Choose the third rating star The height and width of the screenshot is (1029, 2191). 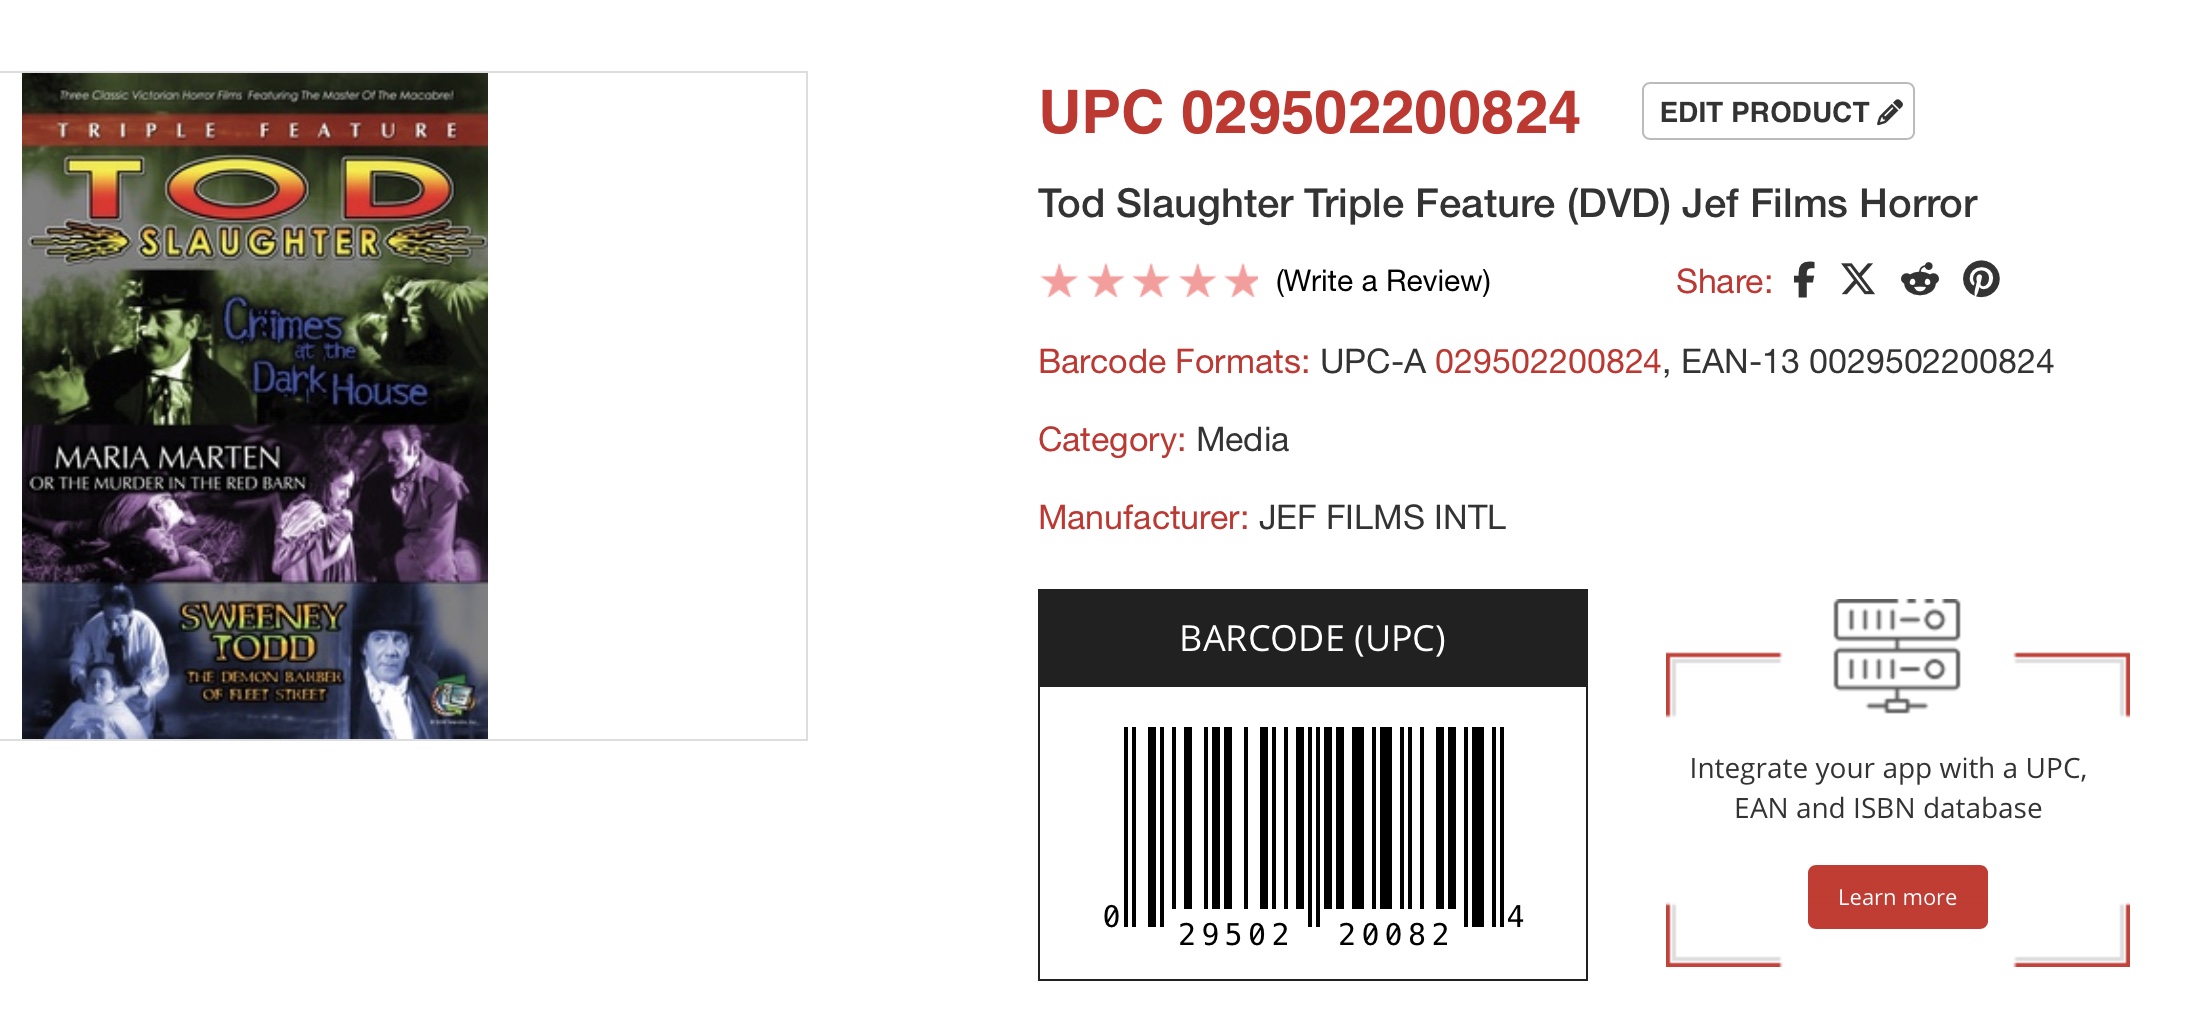1151,282
